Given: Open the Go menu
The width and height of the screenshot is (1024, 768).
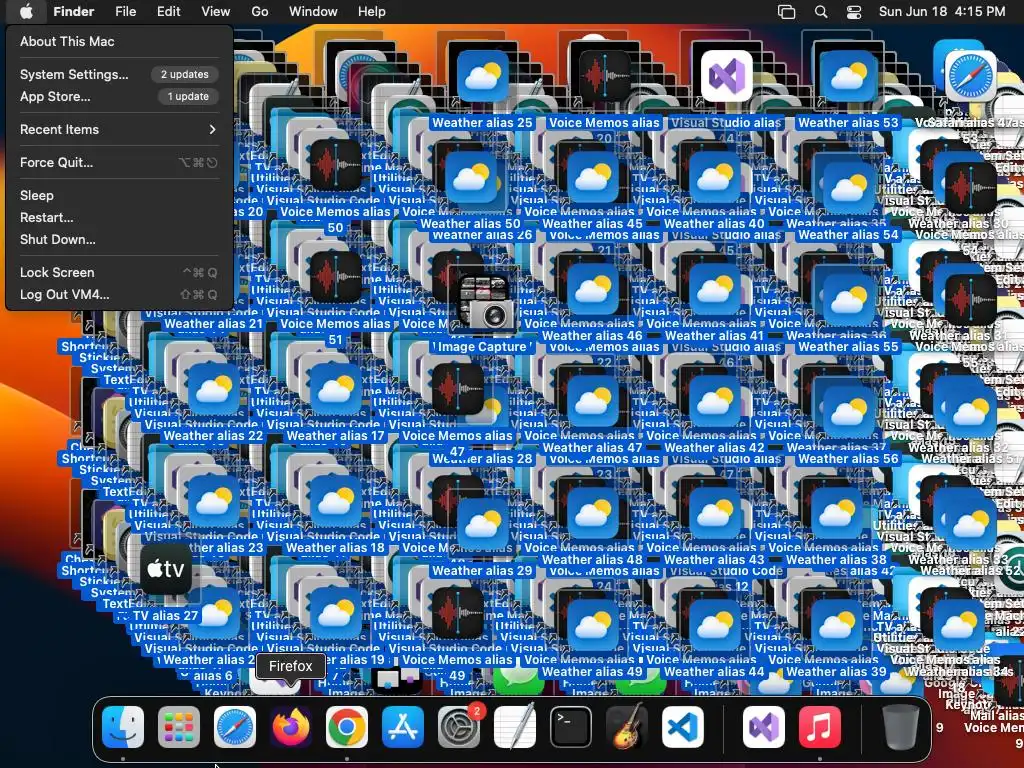Looking at the screenshot, I should point(260,12).
